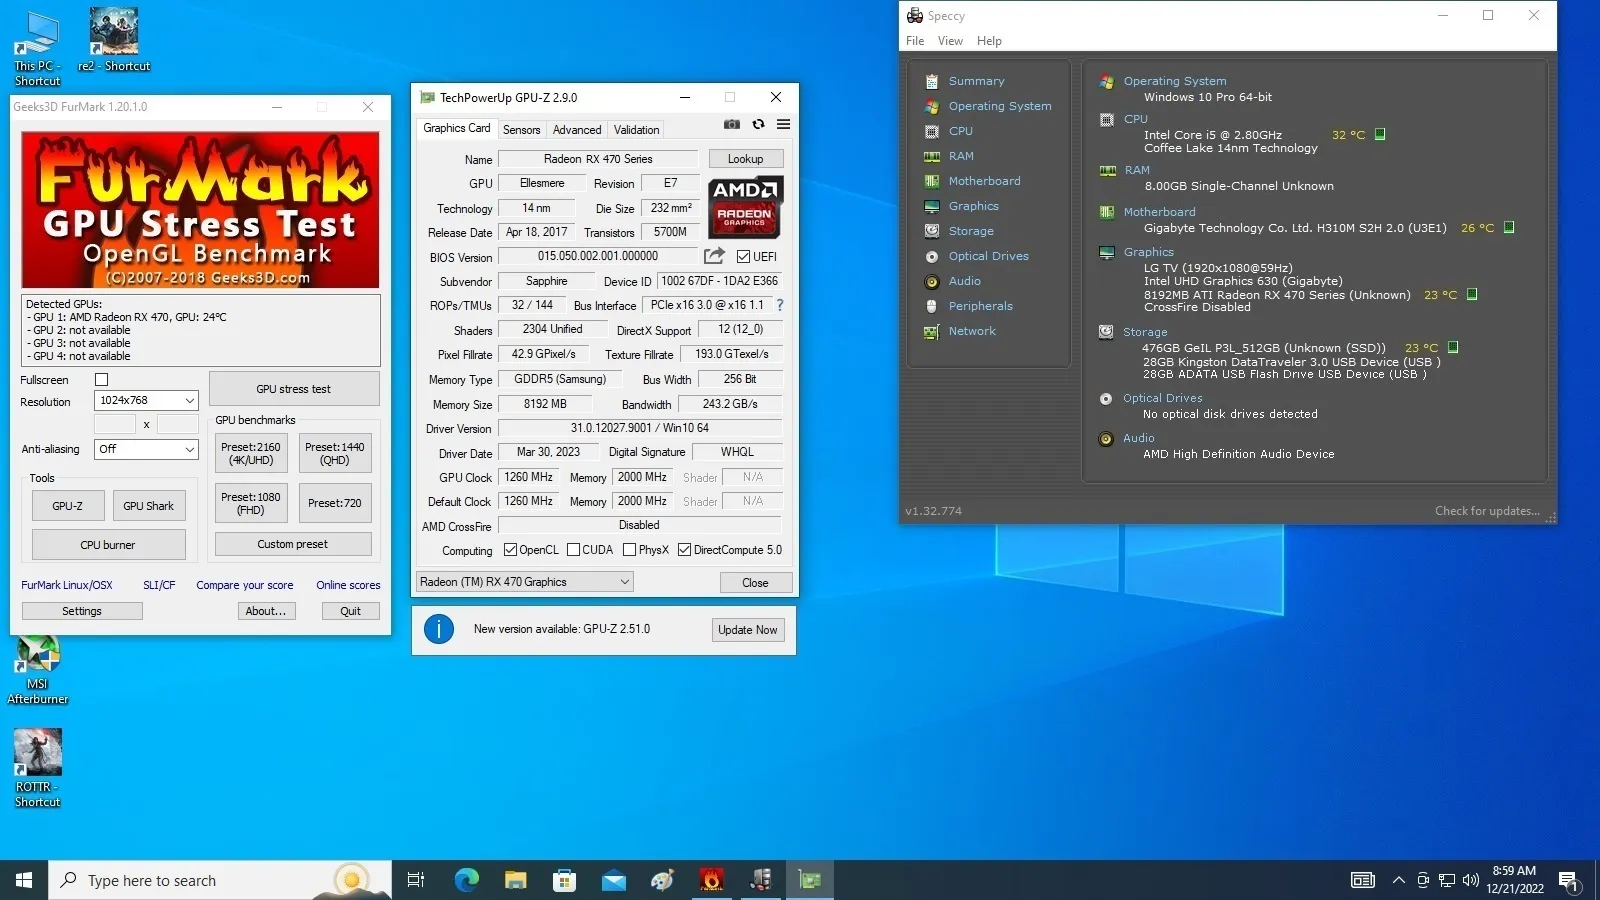Click Update Now for GPU-Z

747,630
